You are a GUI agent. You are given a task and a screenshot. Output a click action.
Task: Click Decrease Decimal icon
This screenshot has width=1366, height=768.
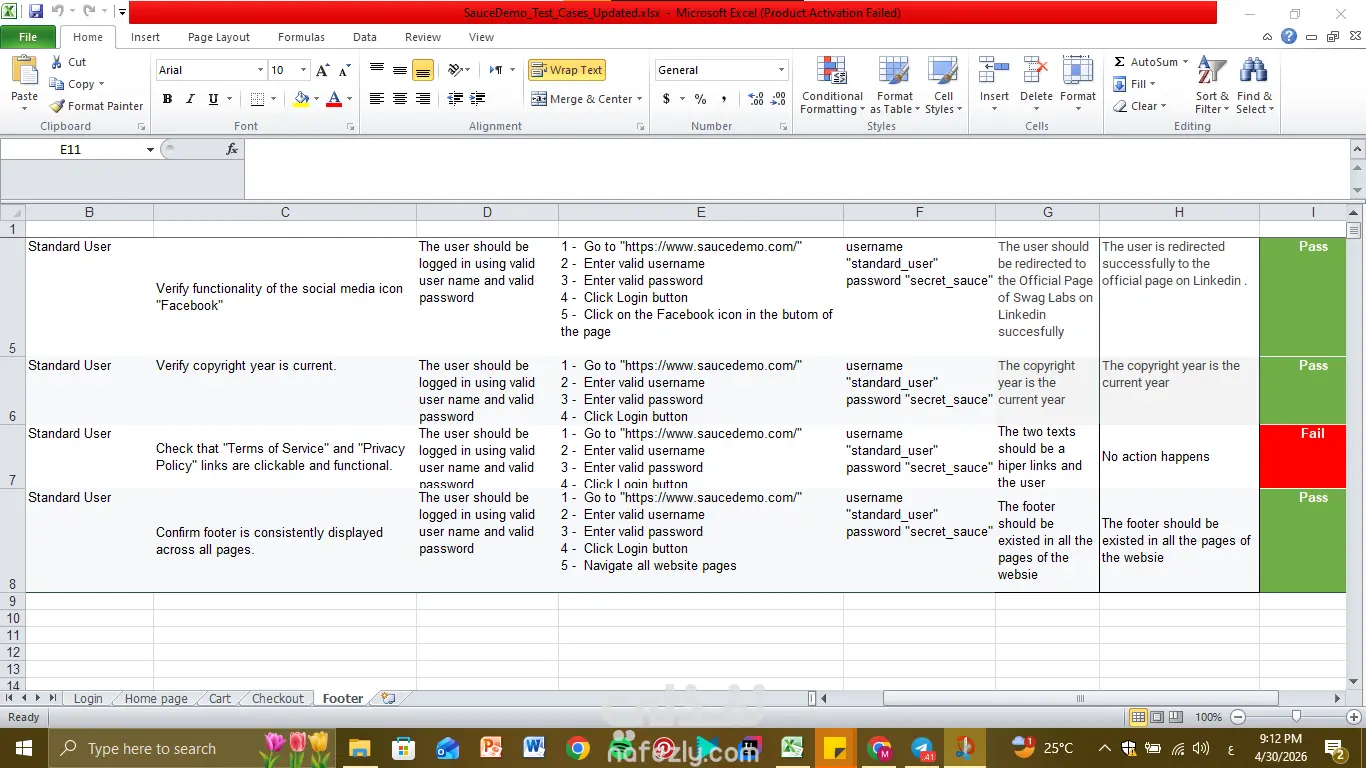[x=779, y=99]
